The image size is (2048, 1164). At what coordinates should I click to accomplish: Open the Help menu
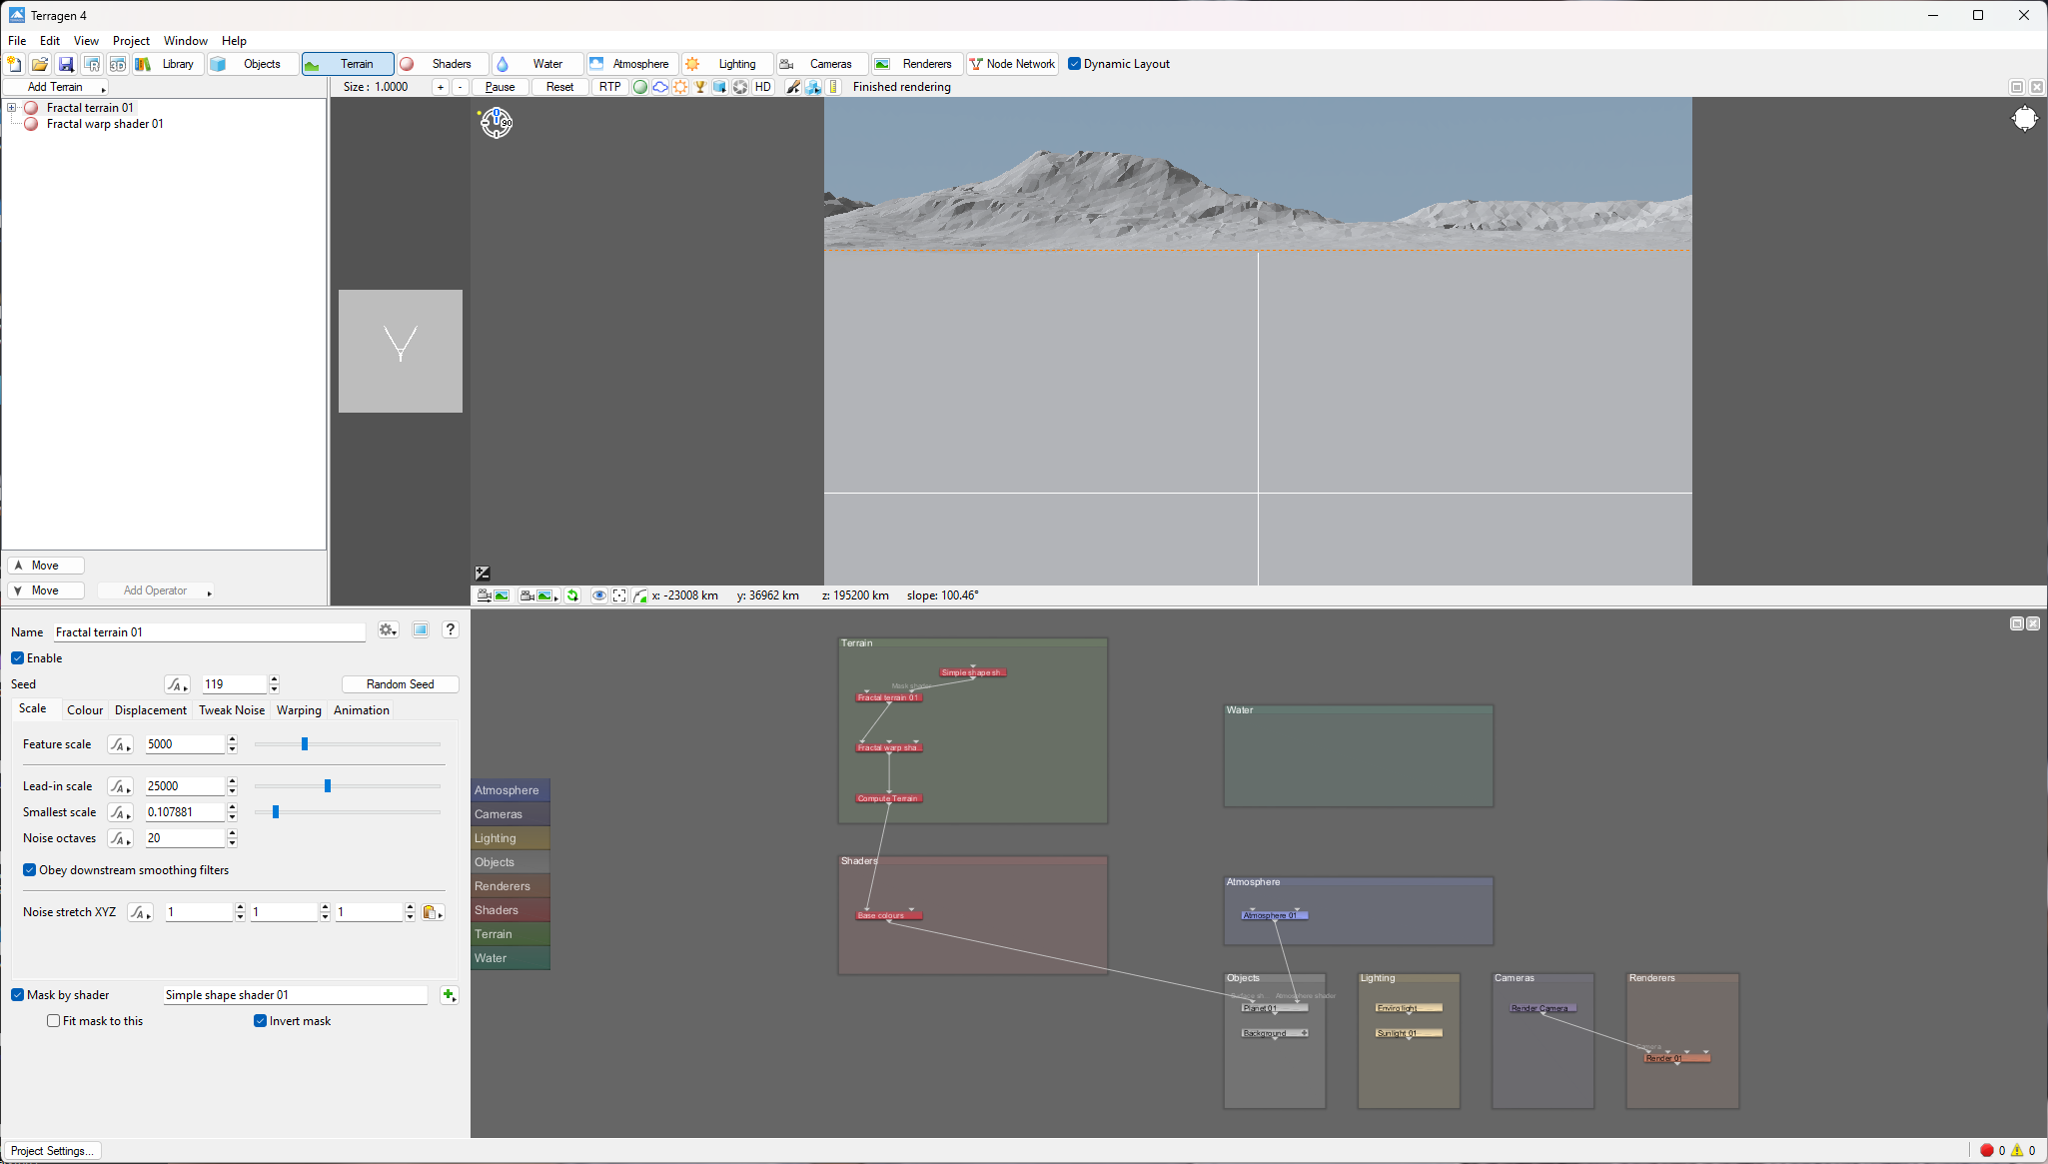(x=234, y=41)
